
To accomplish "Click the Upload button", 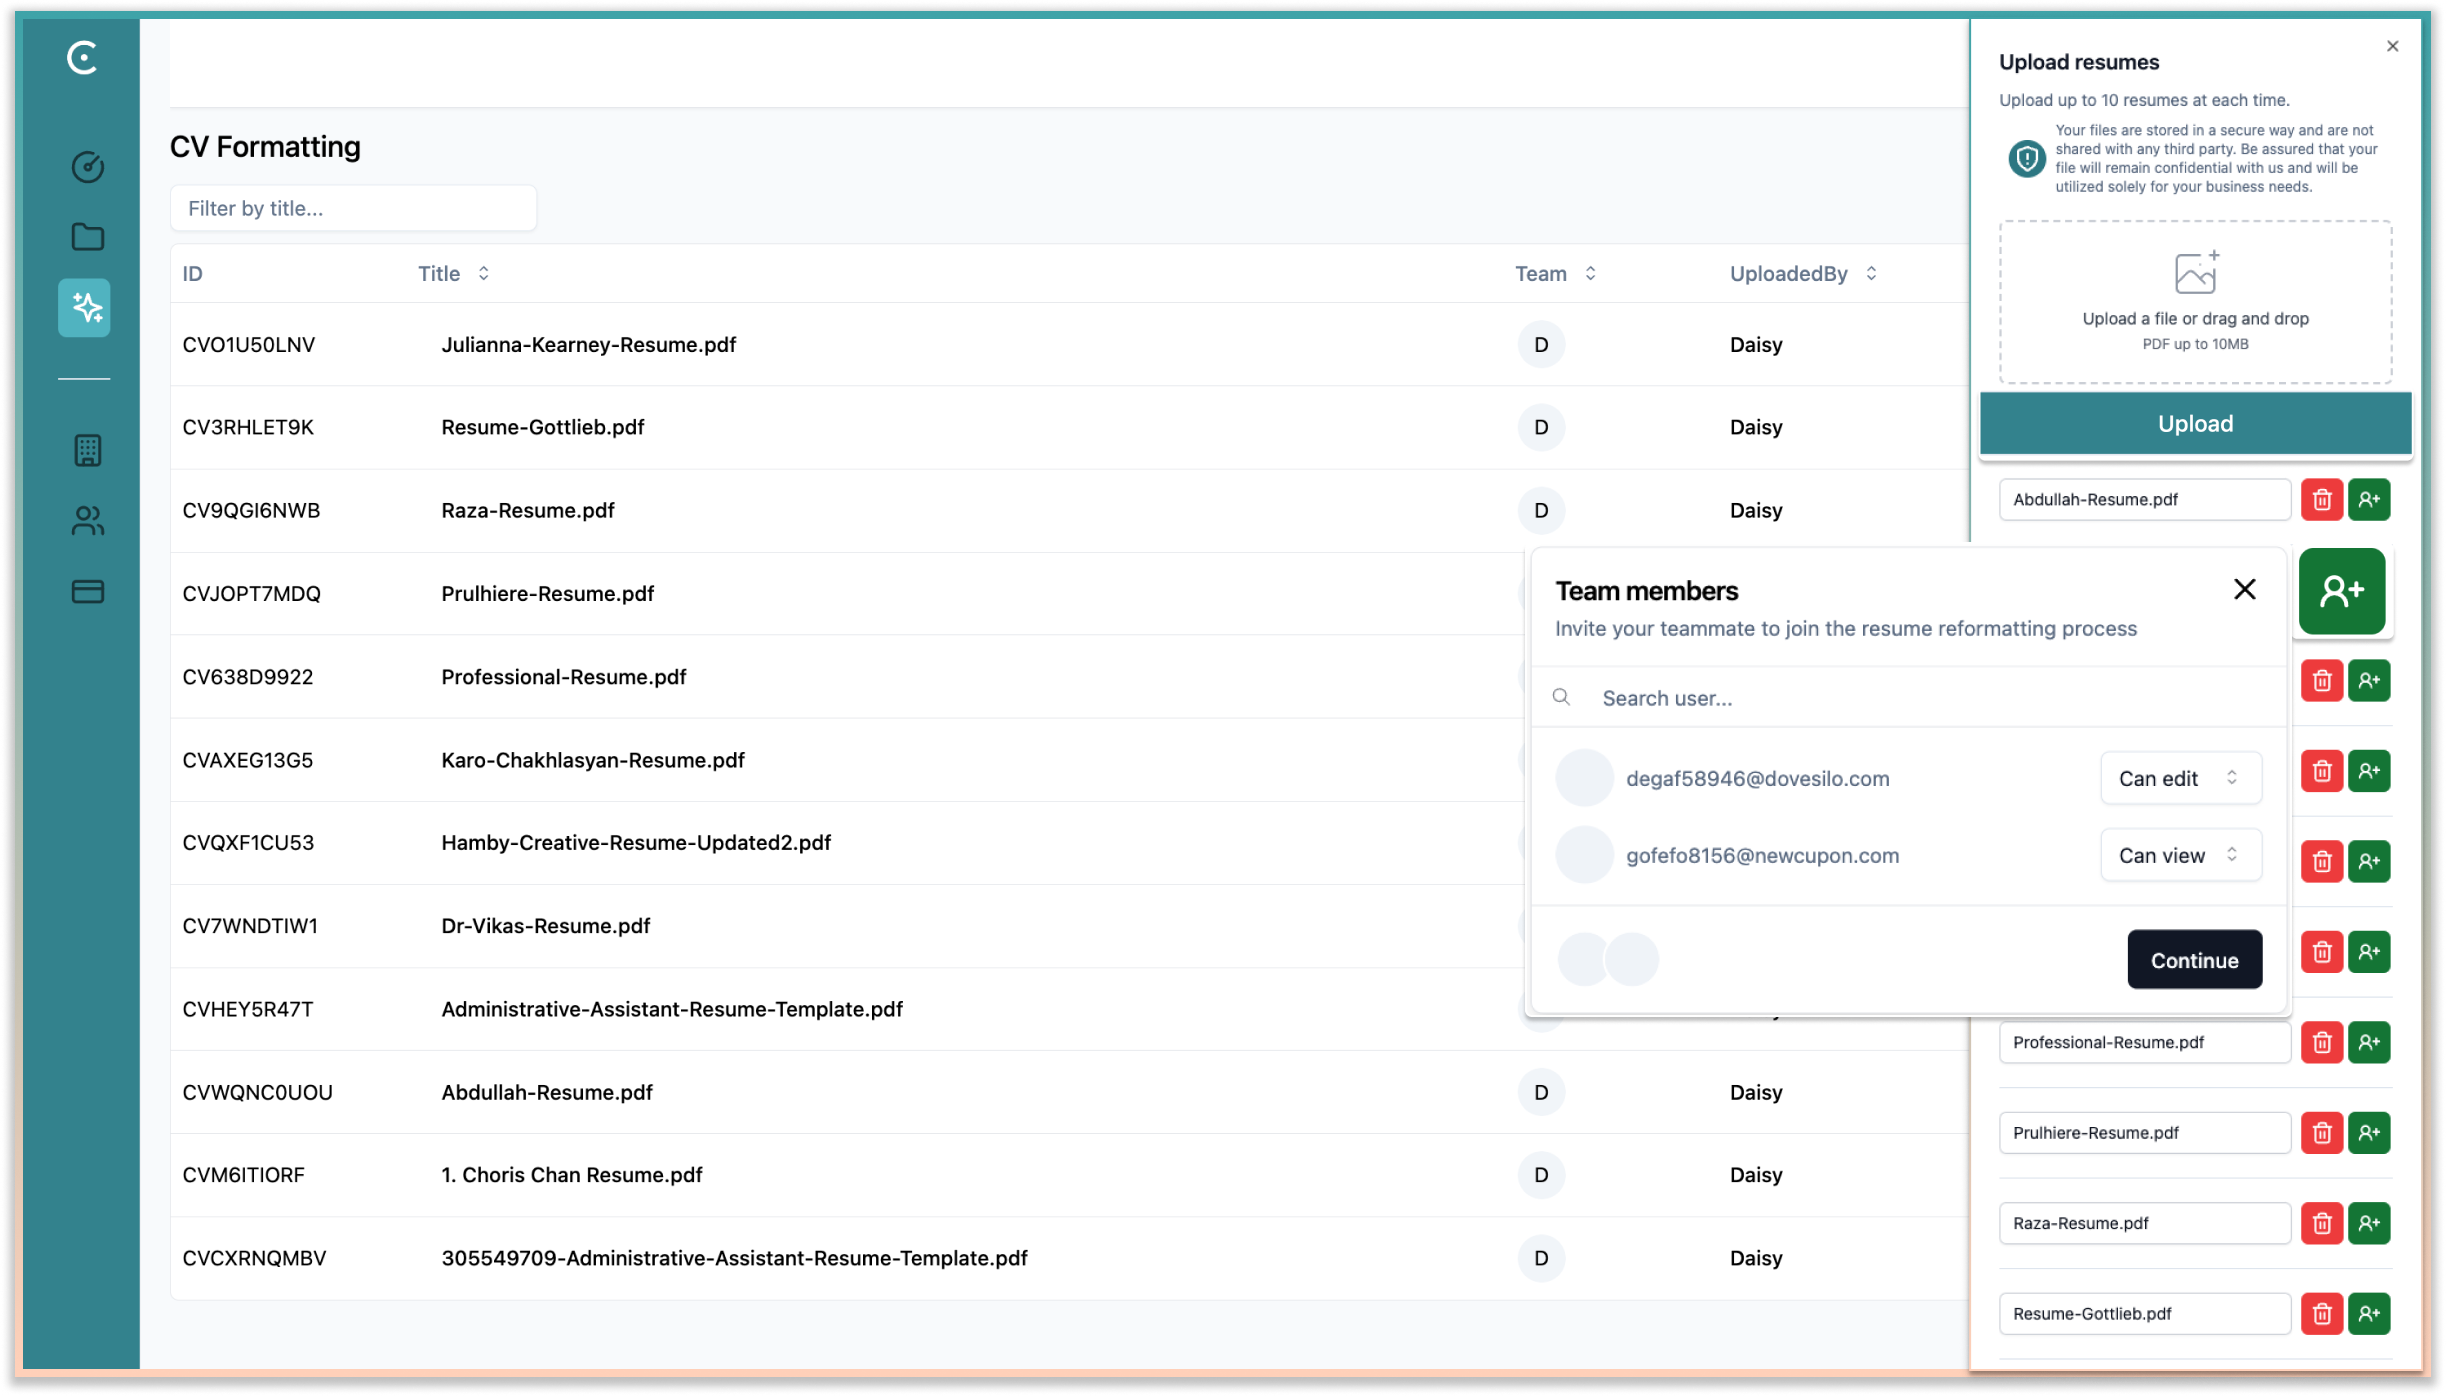I will click(x=2195, y=423).
